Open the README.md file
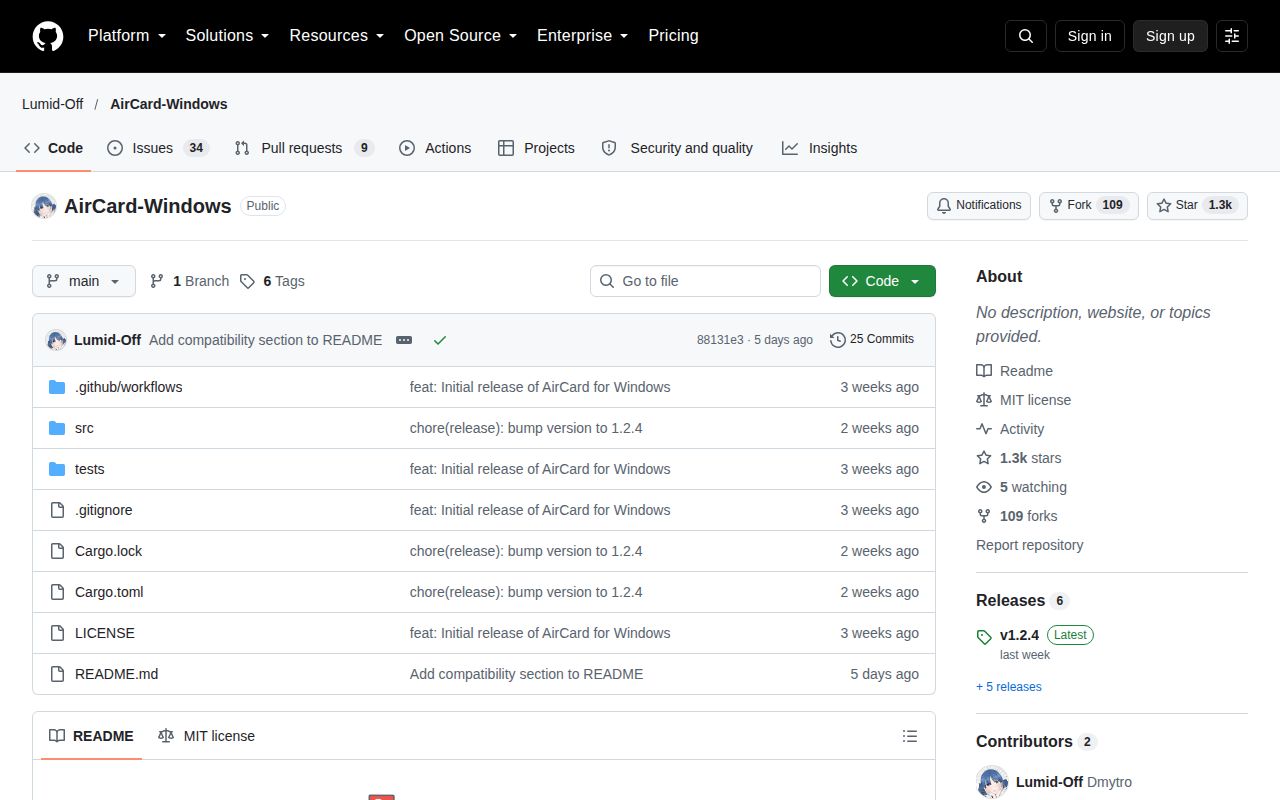The width and height of the screenshot is (1280, 800). (117, 674)
